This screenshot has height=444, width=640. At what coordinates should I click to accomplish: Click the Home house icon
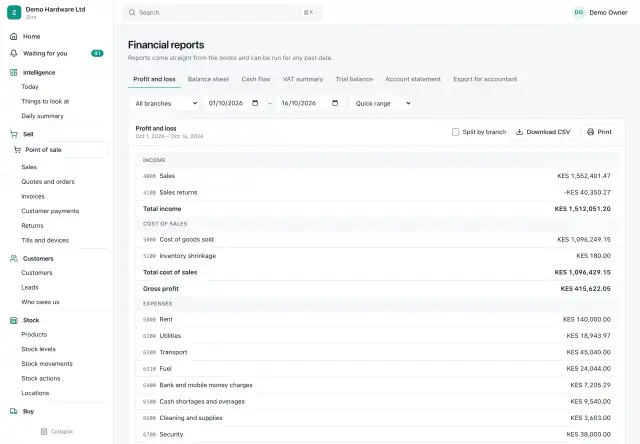(13, 36)
